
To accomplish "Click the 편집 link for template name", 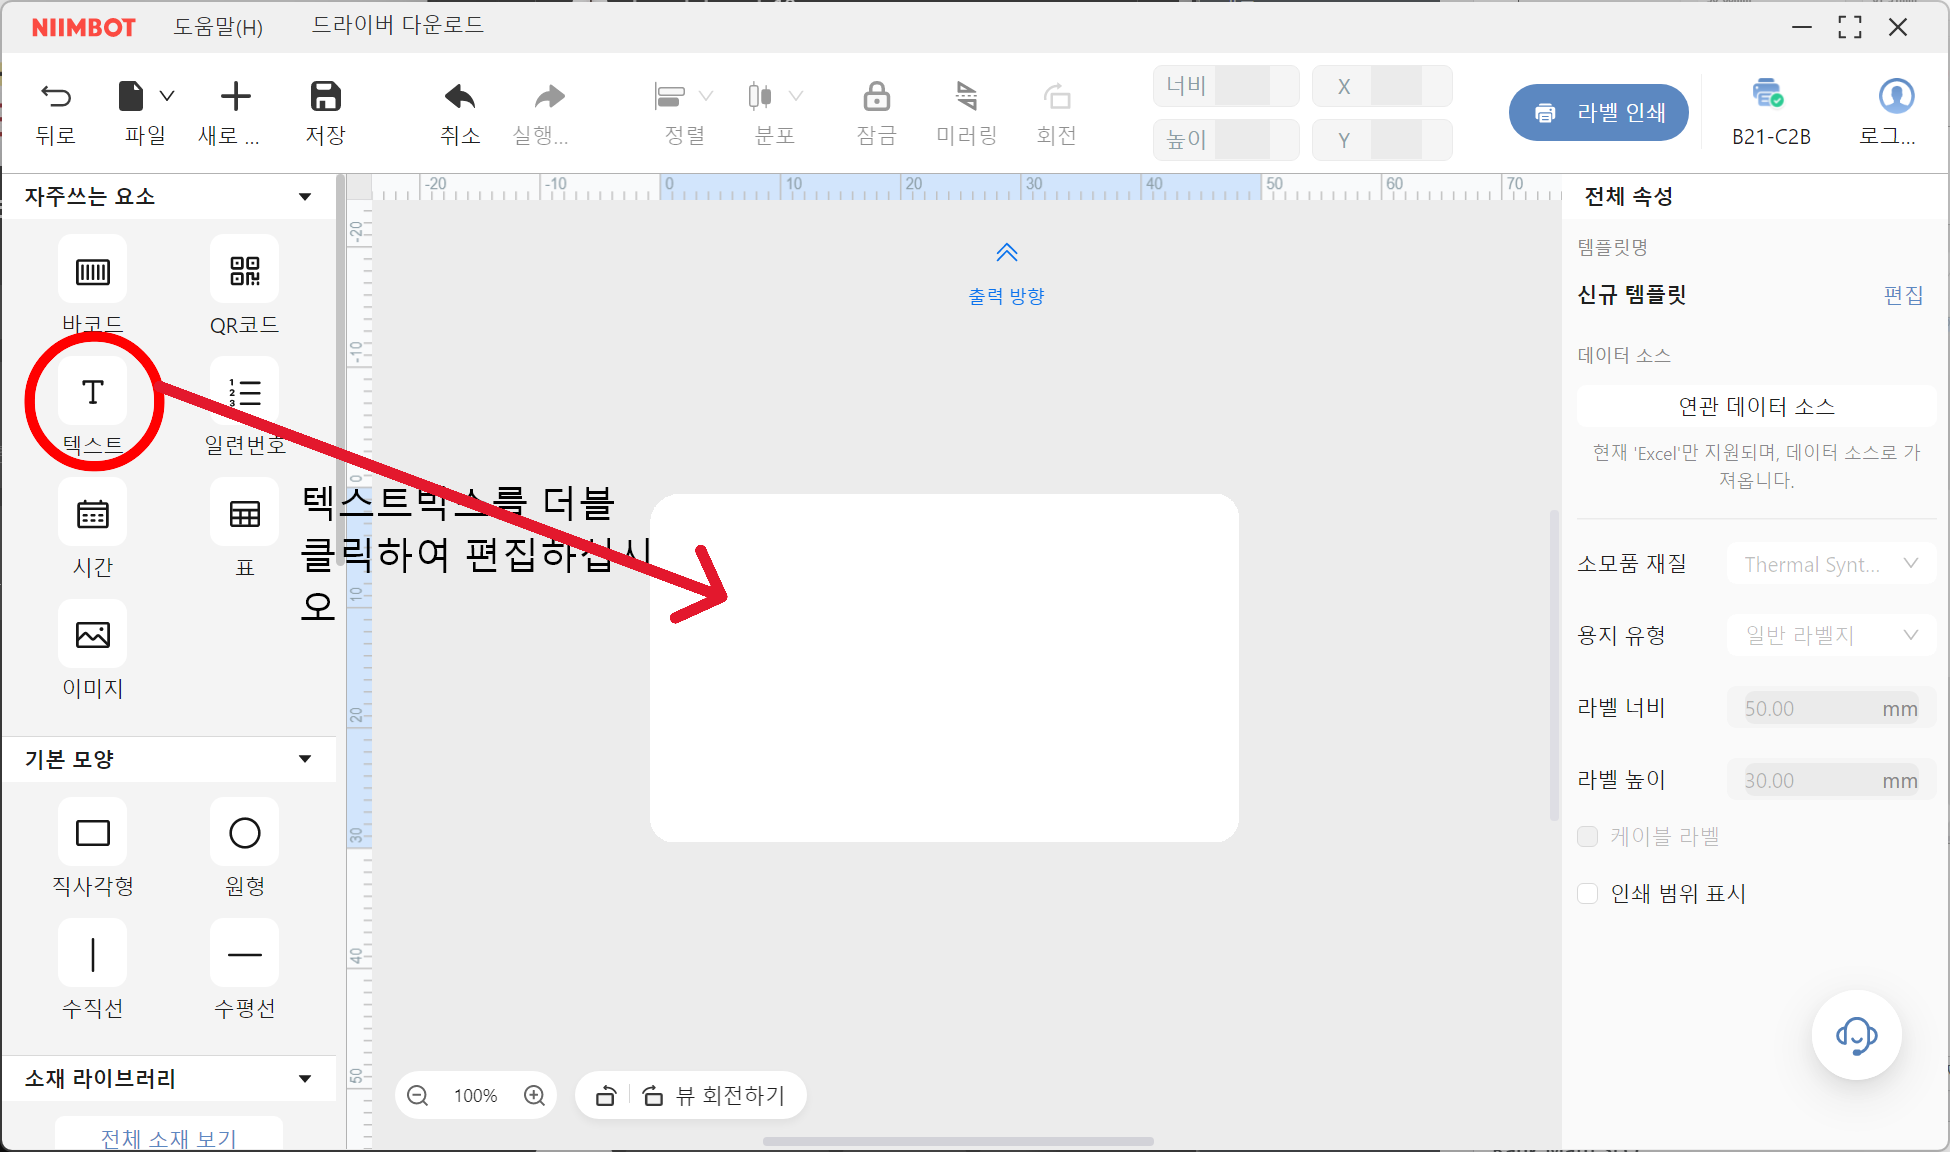I will (1903, 295).
